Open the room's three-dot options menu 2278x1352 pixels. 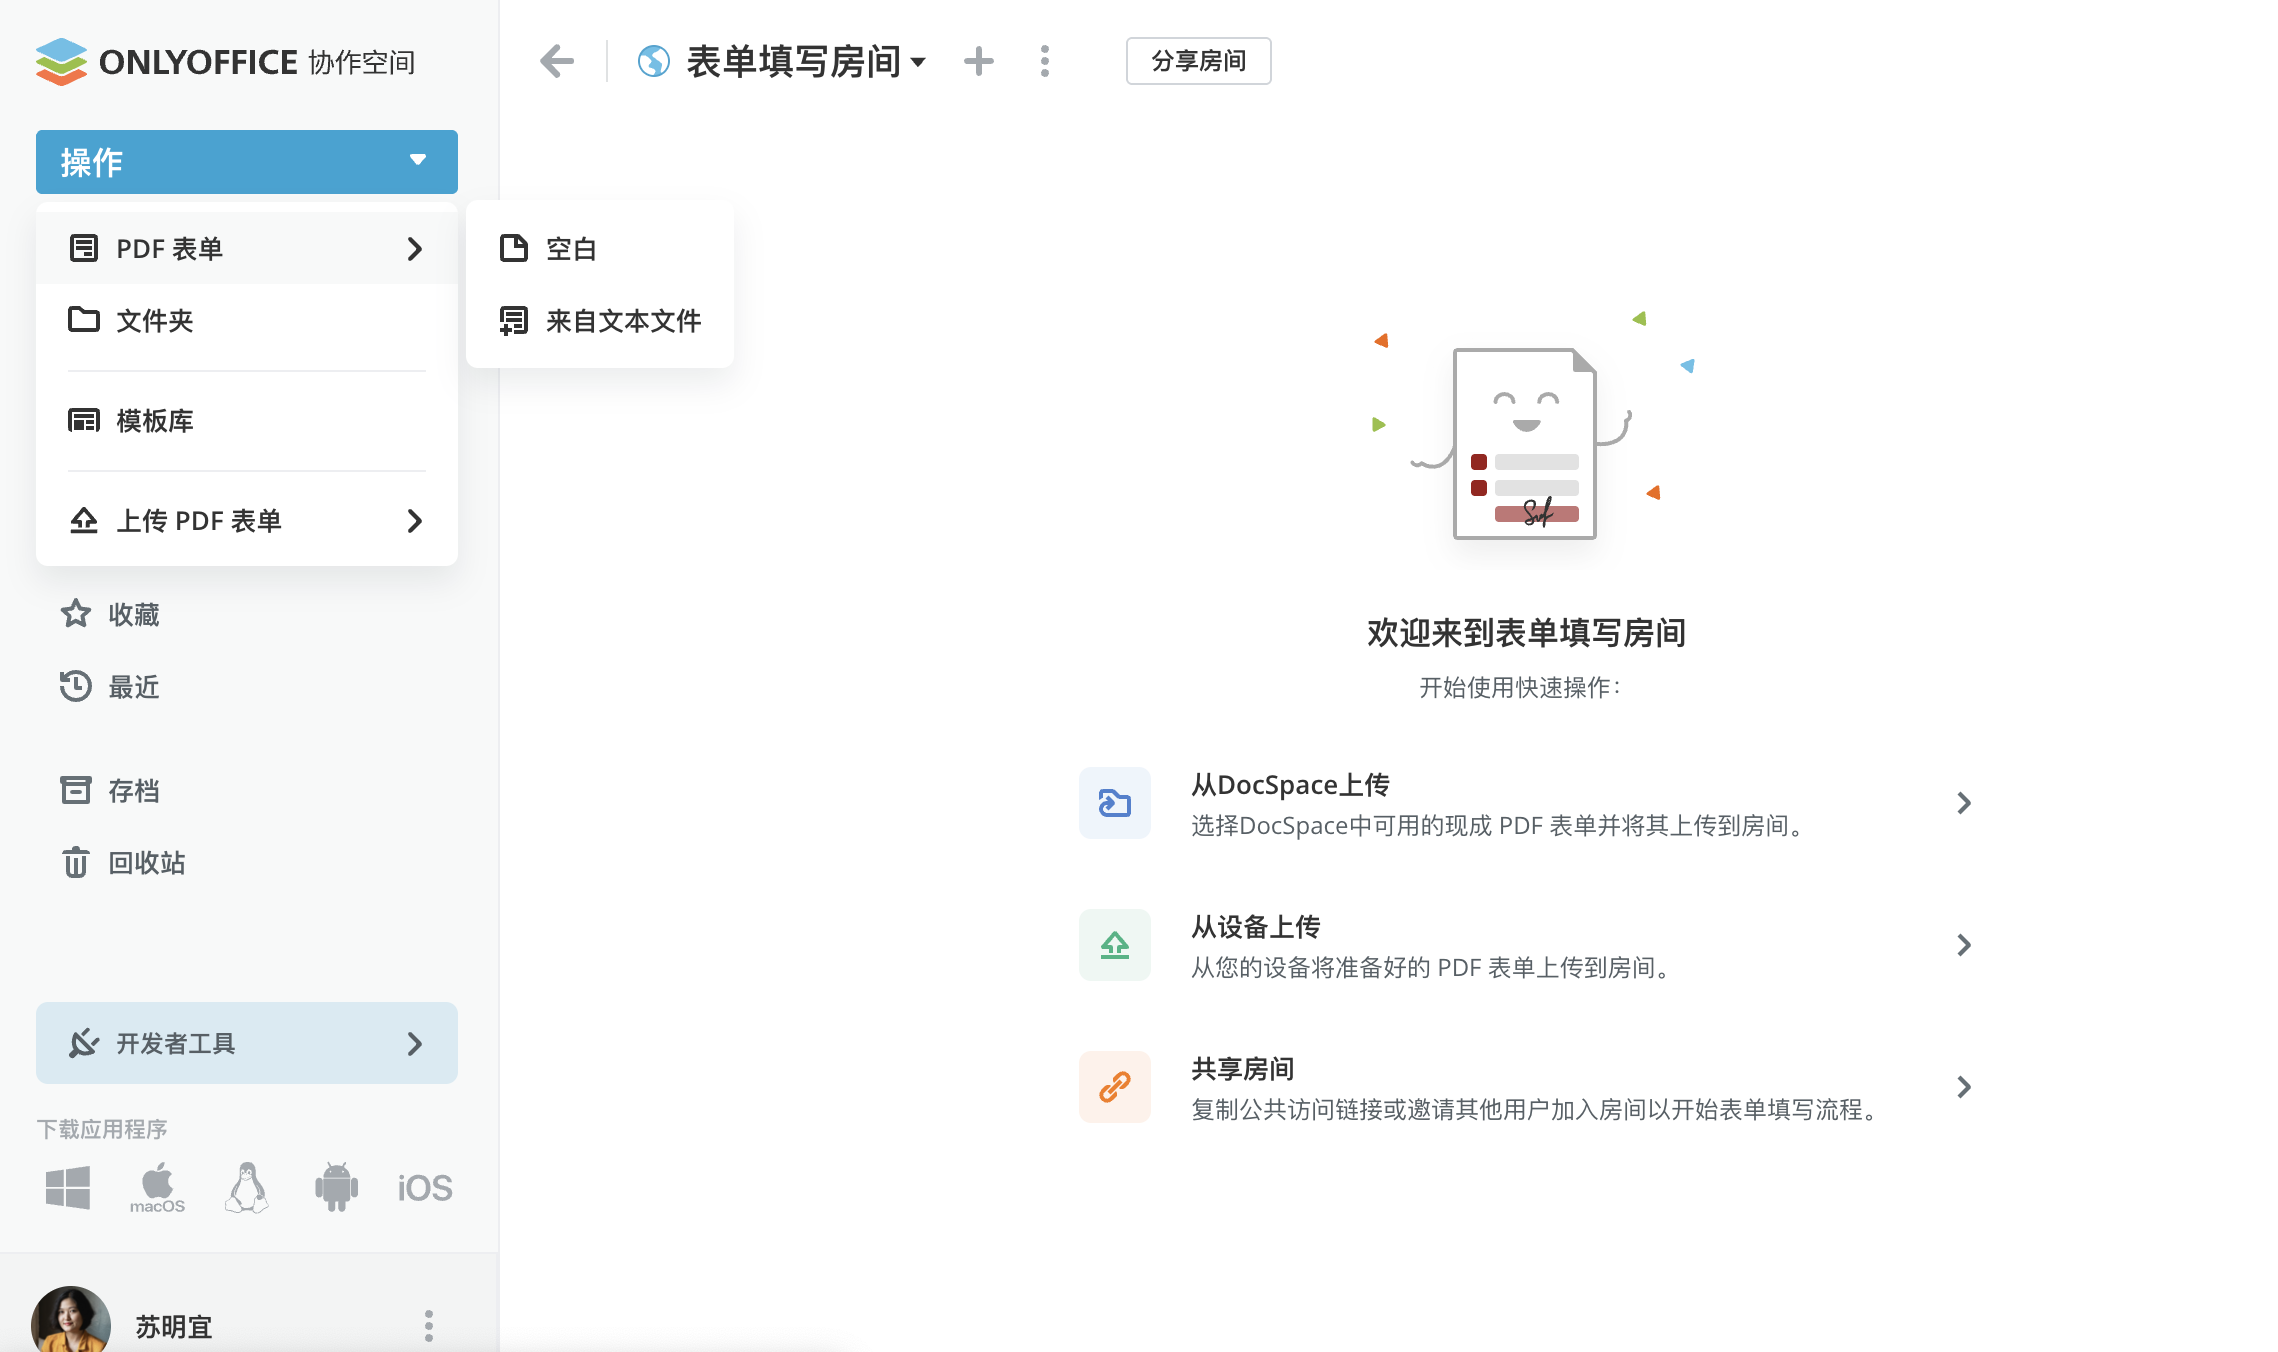1045,61
